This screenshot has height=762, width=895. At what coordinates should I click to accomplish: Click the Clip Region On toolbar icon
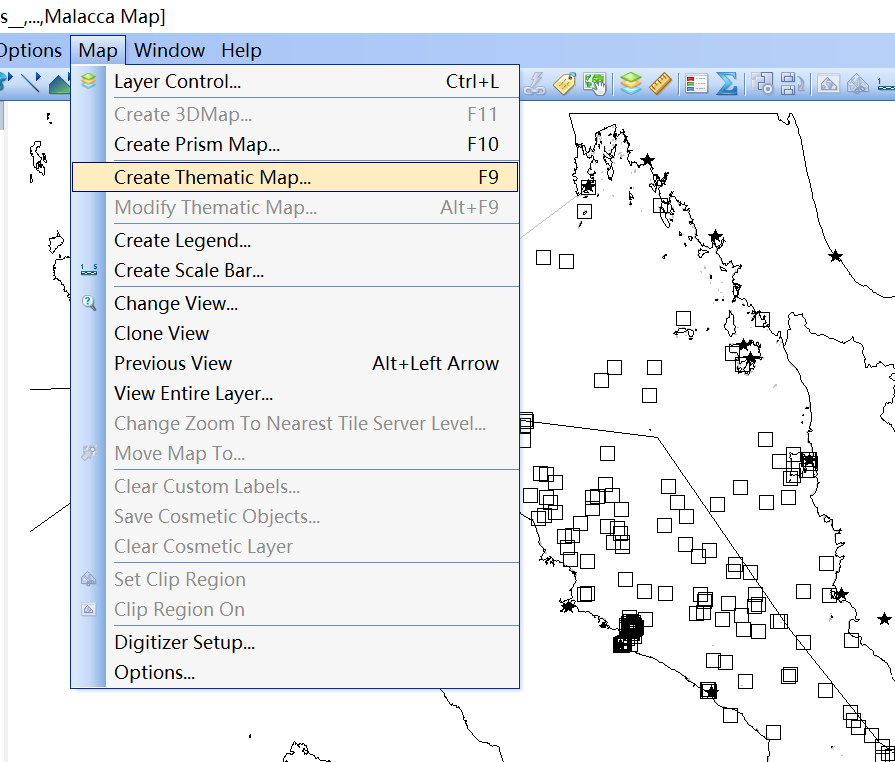pyautogui.click(x=856, y=83)
